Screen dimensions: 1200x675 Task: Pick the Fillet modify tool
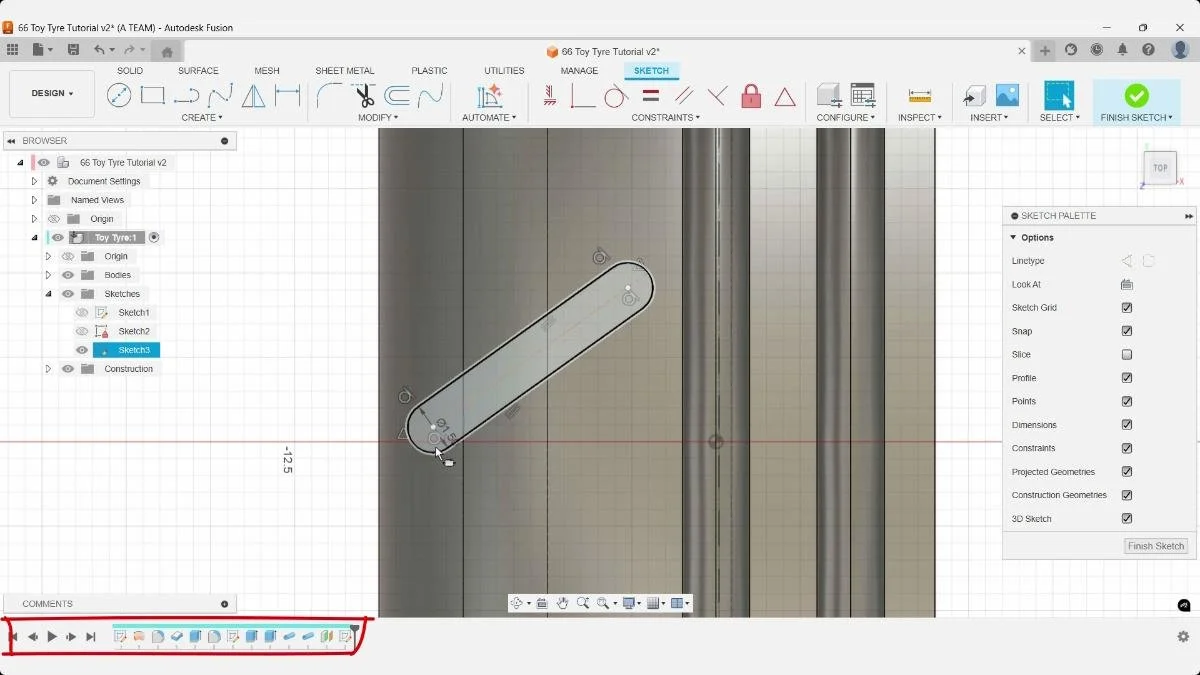pos(328,96)
